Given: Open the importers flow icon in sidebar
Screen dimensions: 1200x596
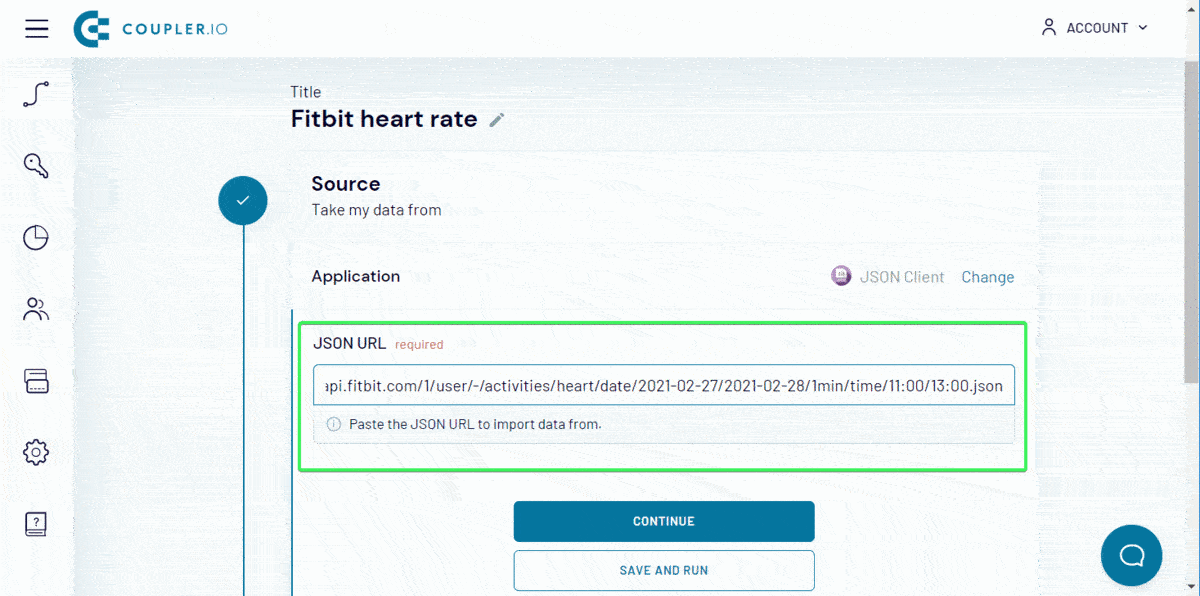Looking at the screenshot, I should [36, 95].
